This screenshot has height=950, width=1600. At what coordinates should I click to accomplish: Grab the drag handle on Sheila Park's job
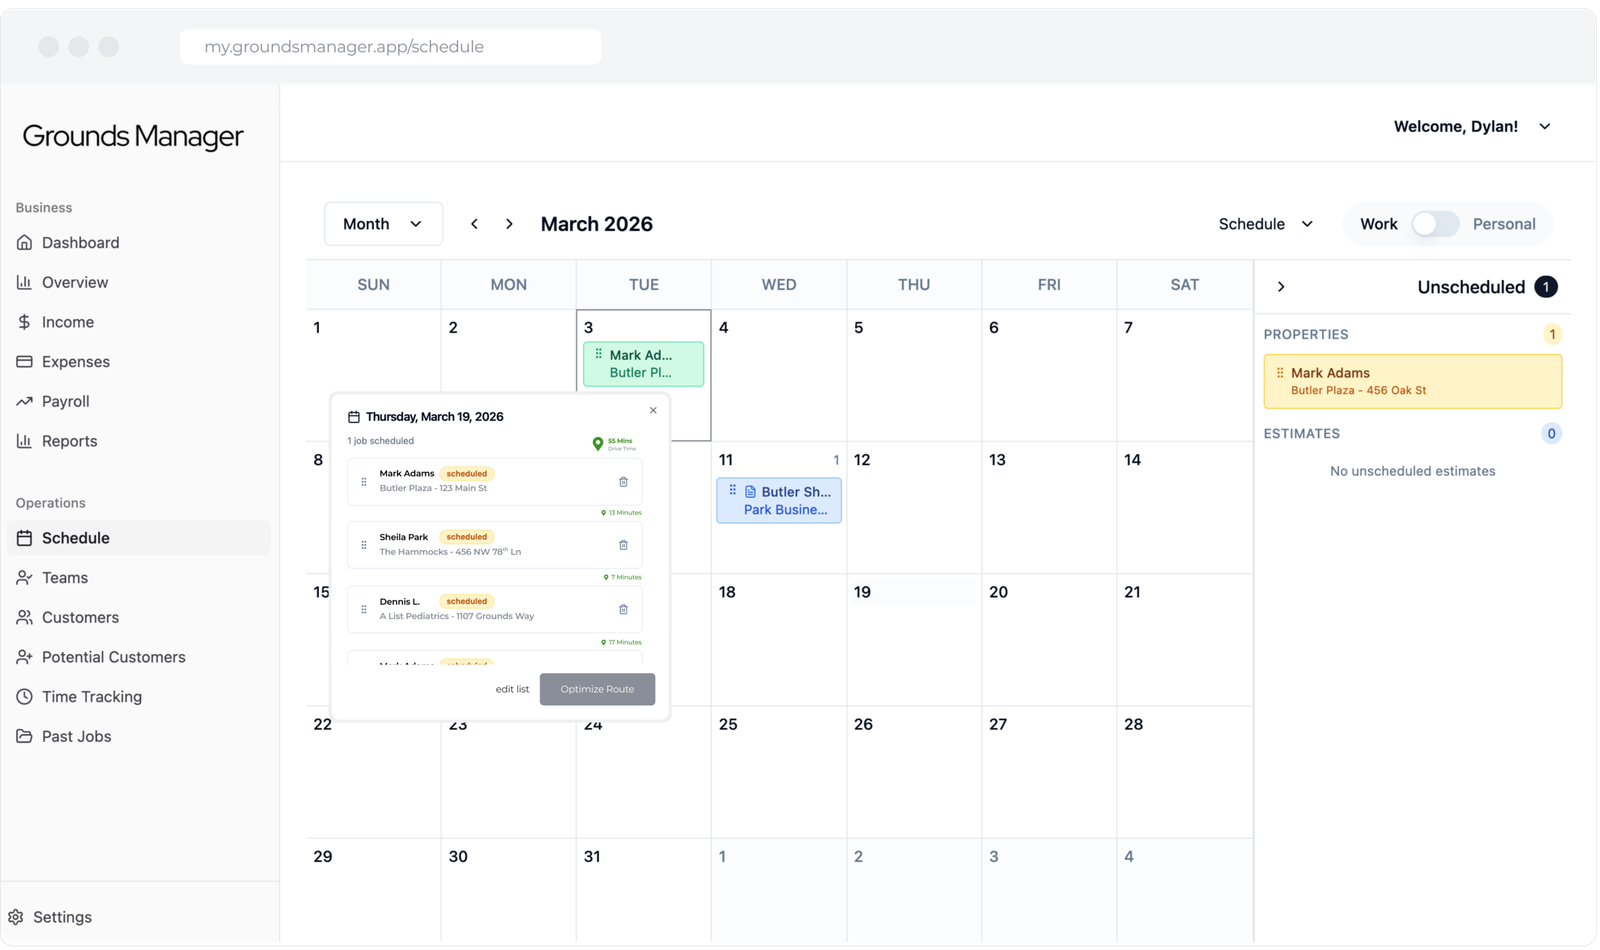pyautogui.click(x=364, y=545)
